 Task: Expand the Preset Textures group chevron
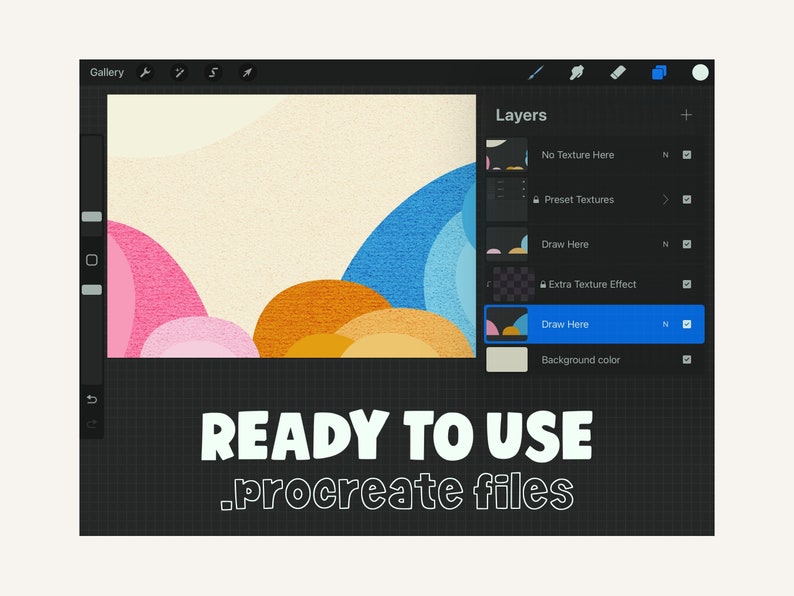(665, 200)
